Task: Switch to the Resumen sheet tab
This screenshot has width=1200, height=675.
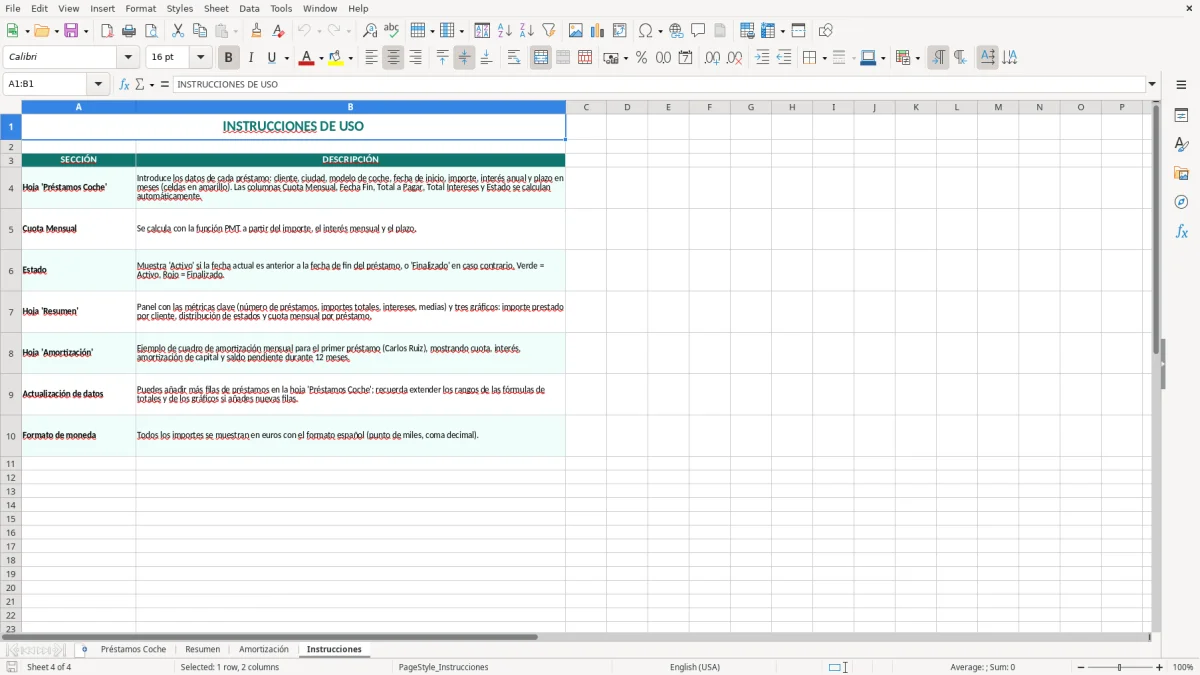Action: point(203,650)
